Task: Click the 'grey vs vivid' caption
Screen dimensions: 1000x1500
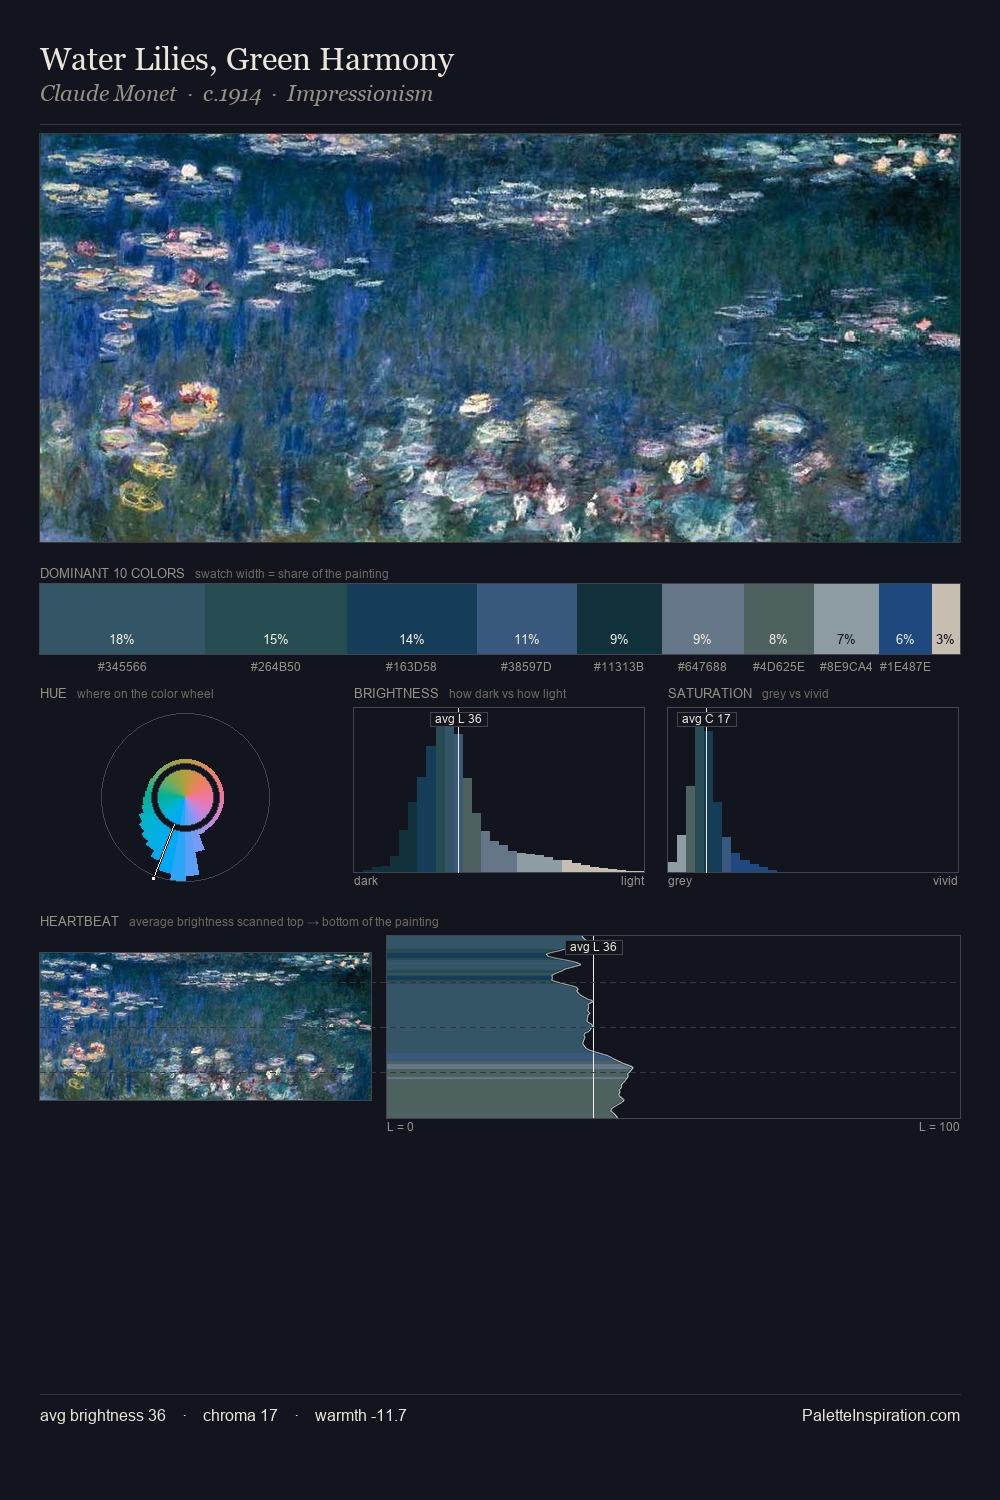Action: 795,694
